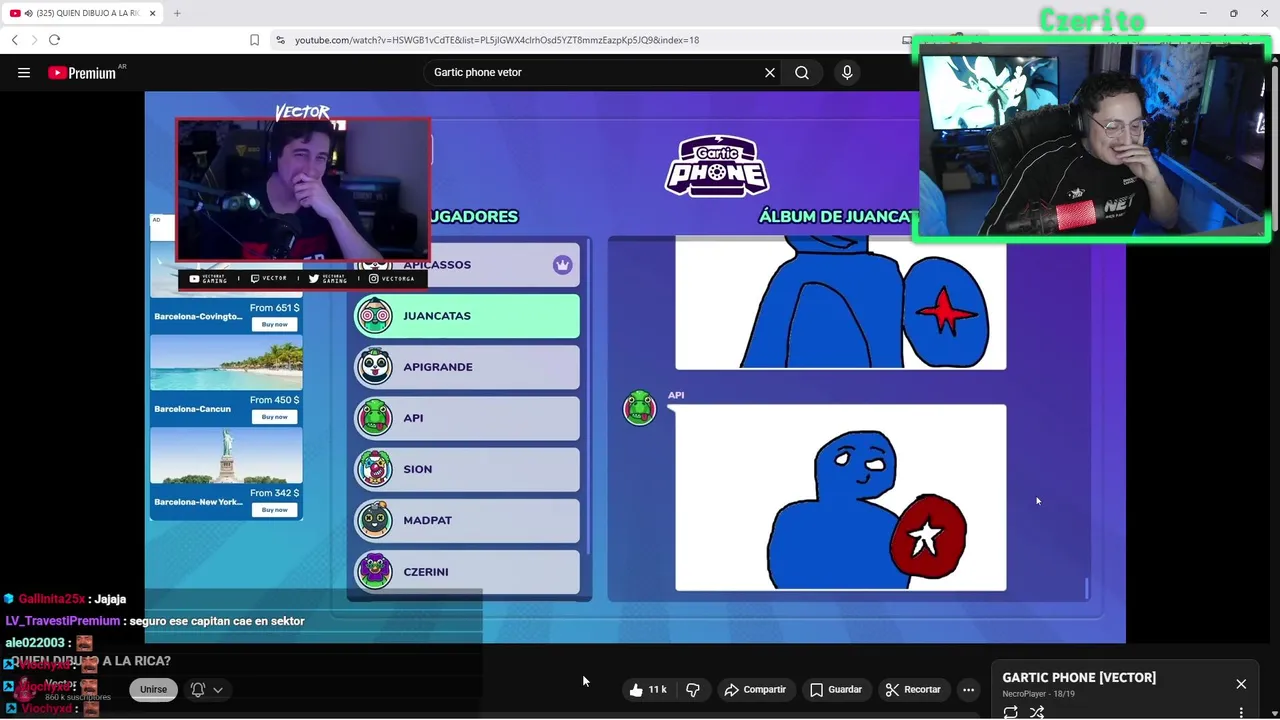Share the video using Compartir
Viewport: 1280px width, 720px height.
point(755,690)
